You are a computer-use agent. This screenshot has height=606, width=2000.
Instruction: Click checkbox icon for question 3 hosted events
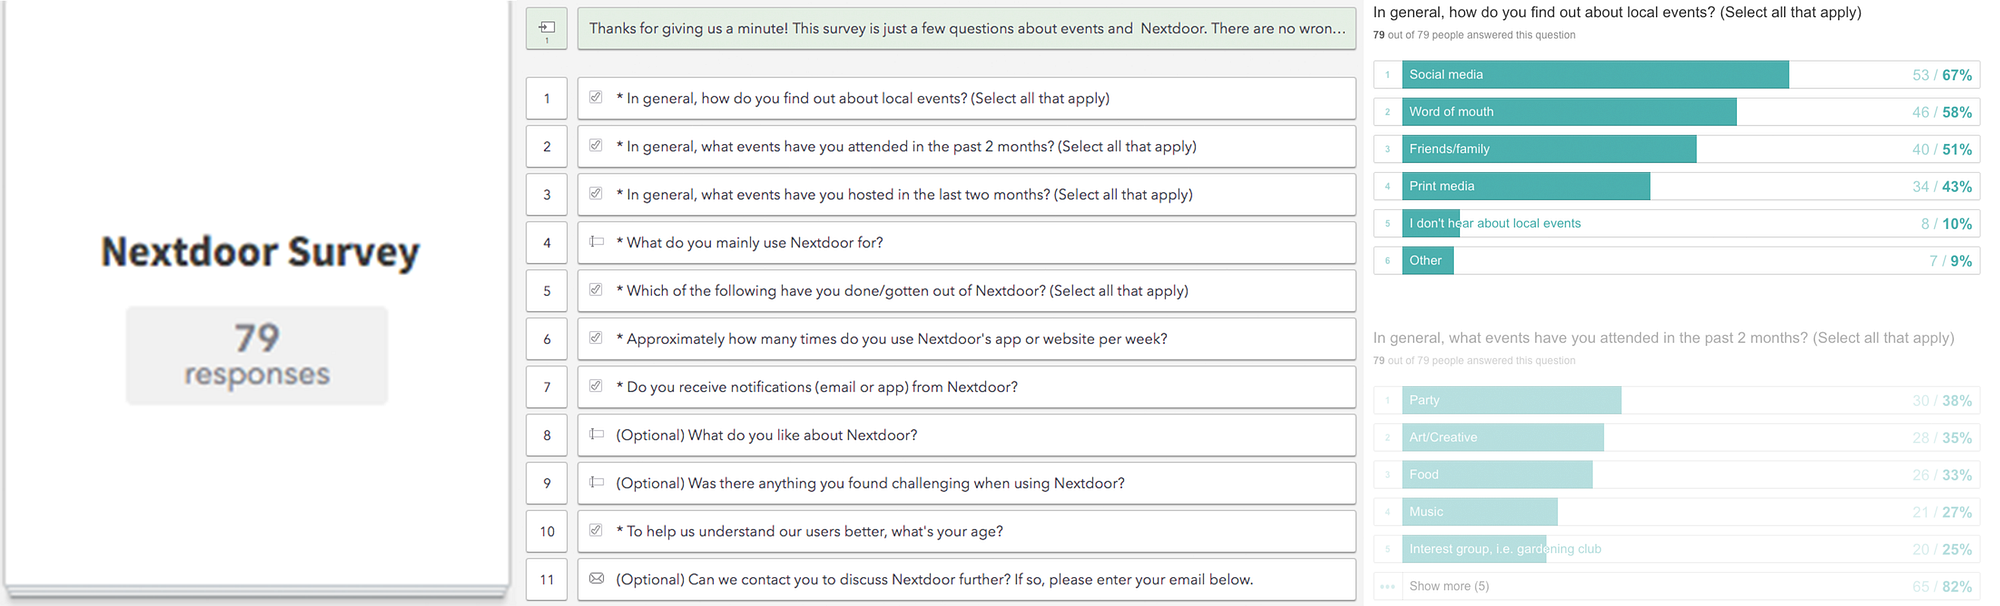[596, 194]
